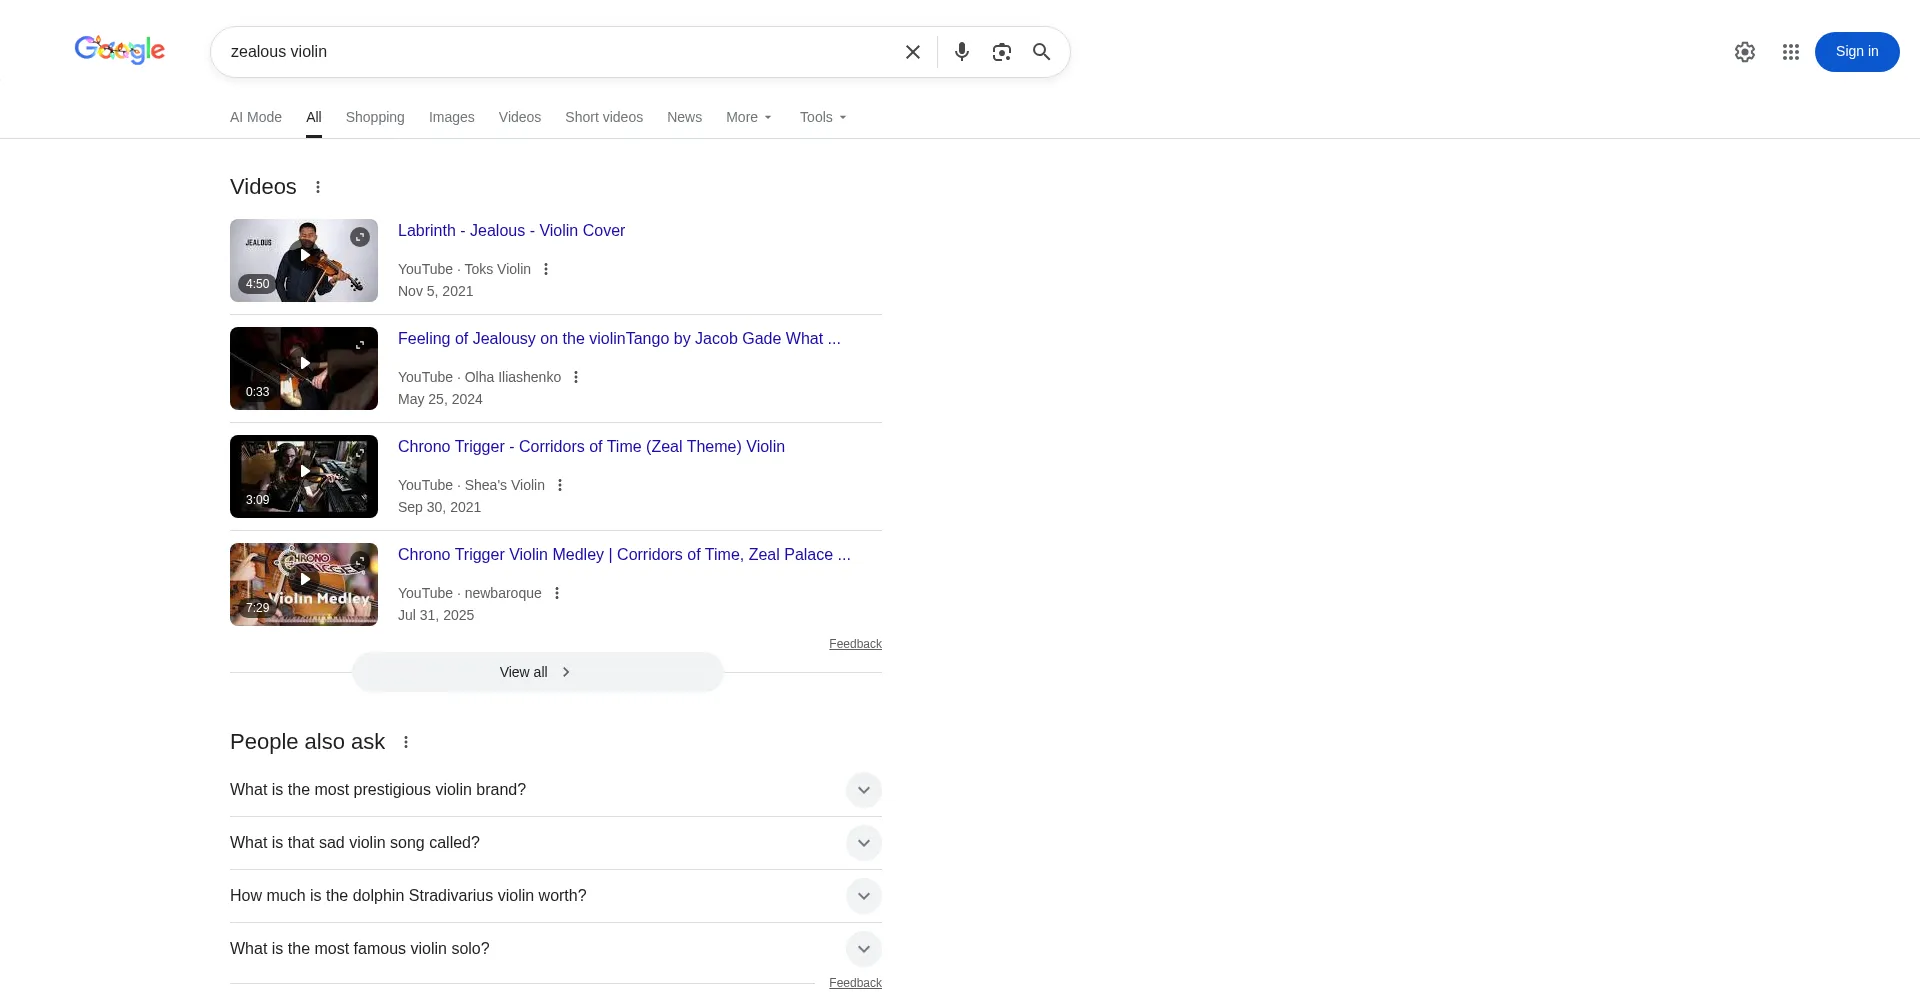Click View all videos button
The image size is (1920, 993).
537,672
